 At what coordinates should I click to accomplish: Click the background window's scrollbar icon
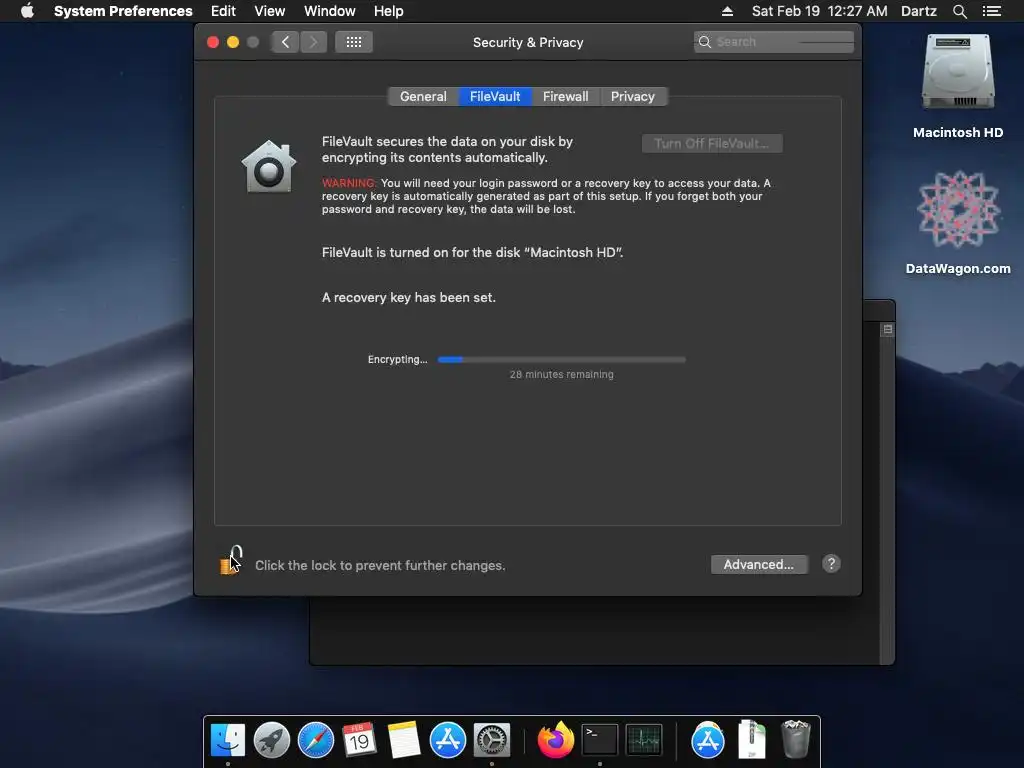[x=887, y=330]
